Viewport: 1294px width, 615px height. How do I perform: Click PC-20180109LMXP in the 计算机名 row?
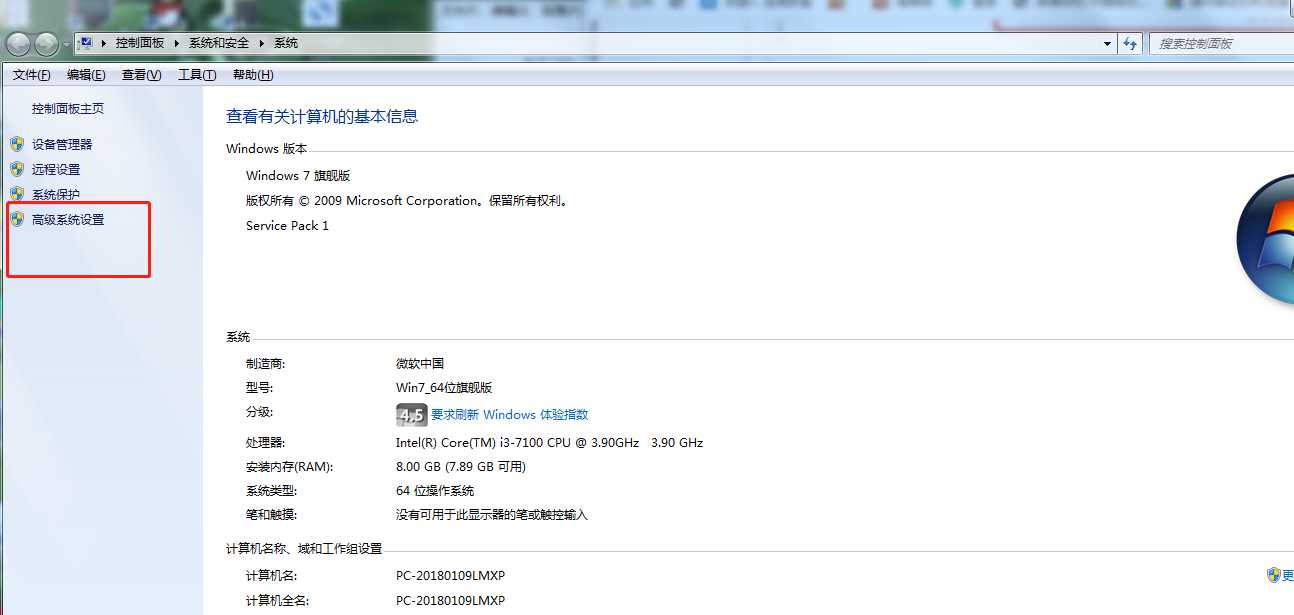[x=450, y=576]
